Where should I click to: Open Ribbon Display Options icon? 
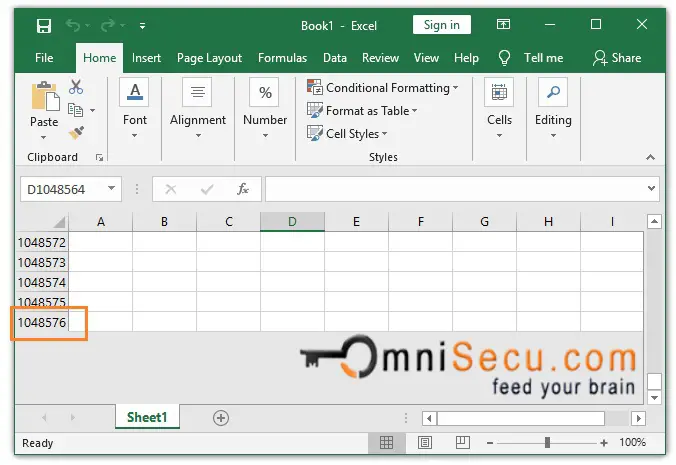[503, 25]
